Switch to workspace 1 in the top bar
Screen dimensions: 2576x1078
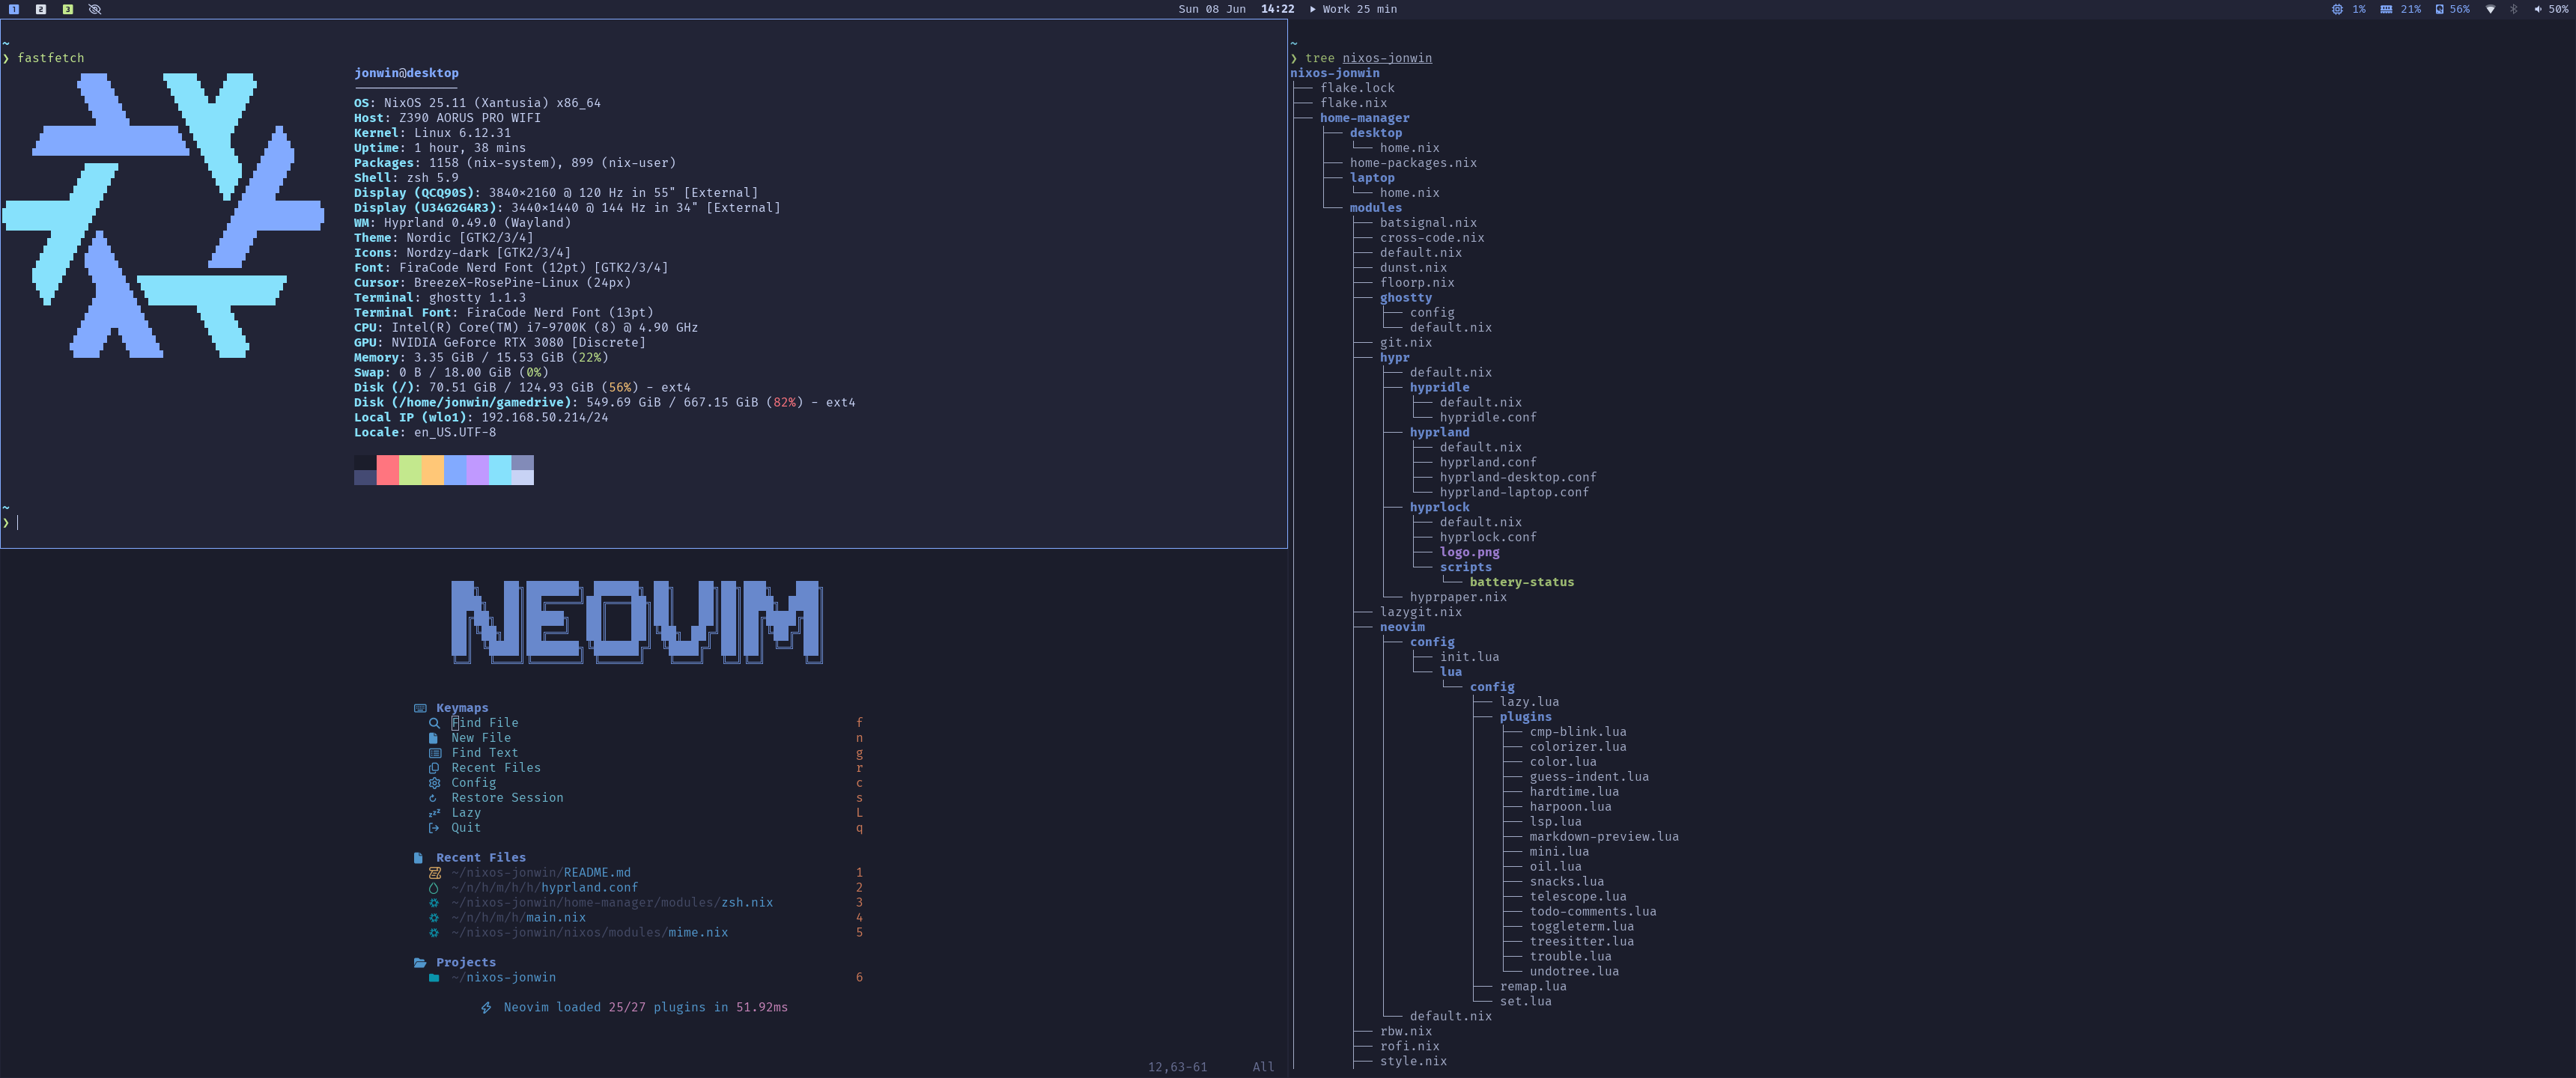[x=14, y=9]
